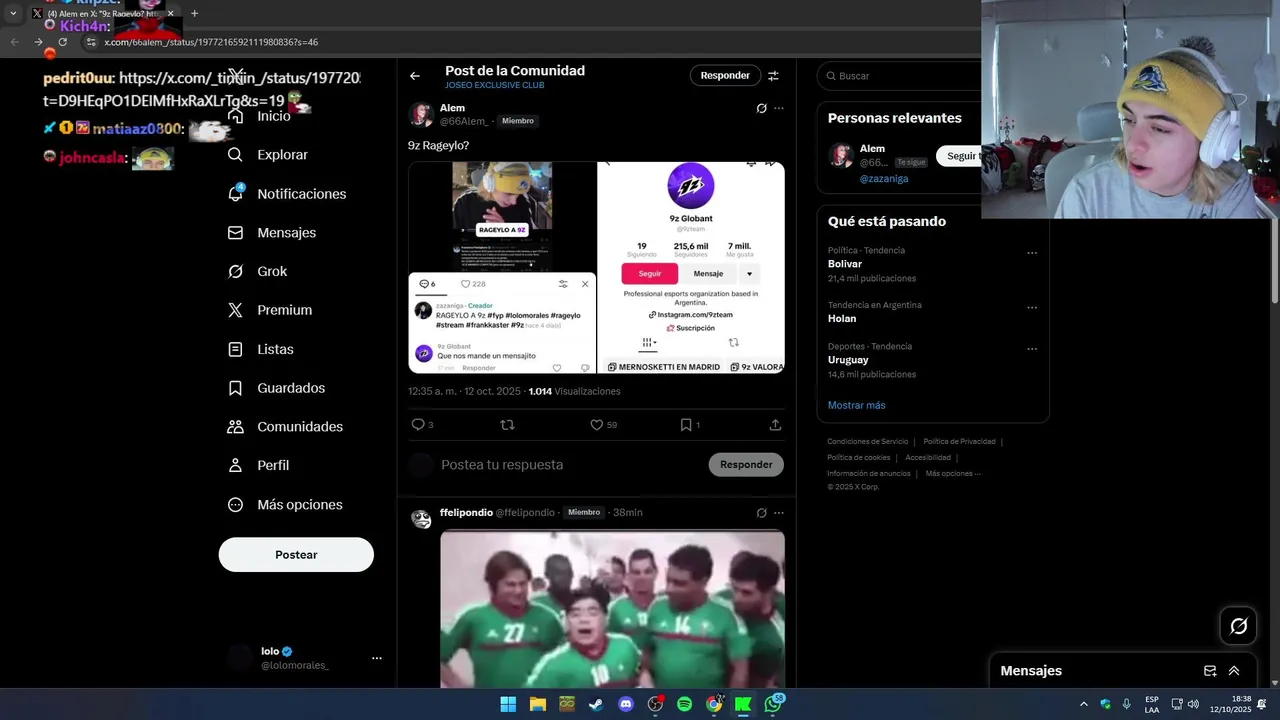Click Responder beside the reply box

[746, 465]
